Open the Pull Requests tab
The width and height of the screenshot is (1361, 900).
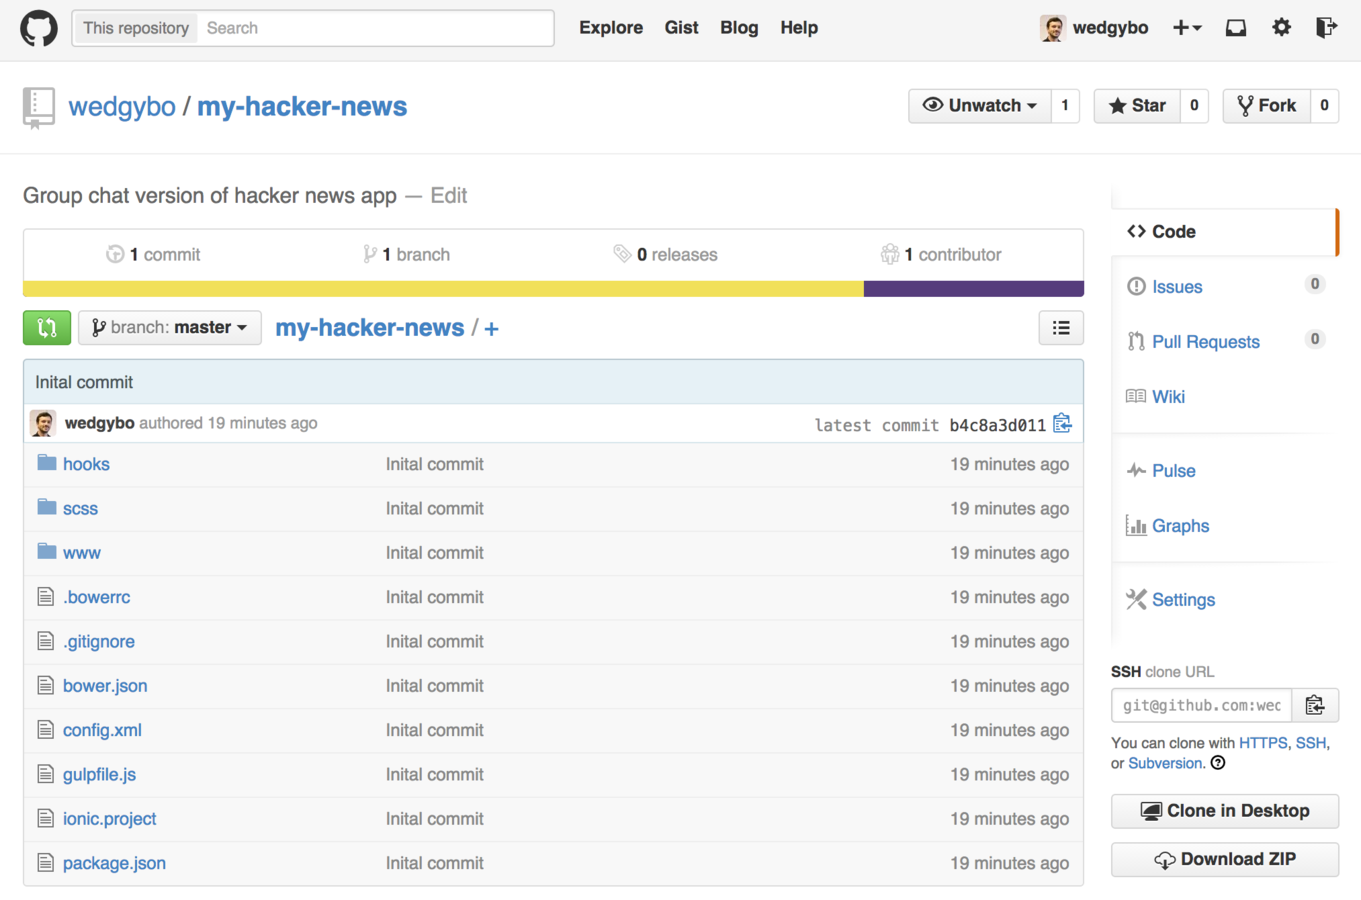coord(1206,342)
